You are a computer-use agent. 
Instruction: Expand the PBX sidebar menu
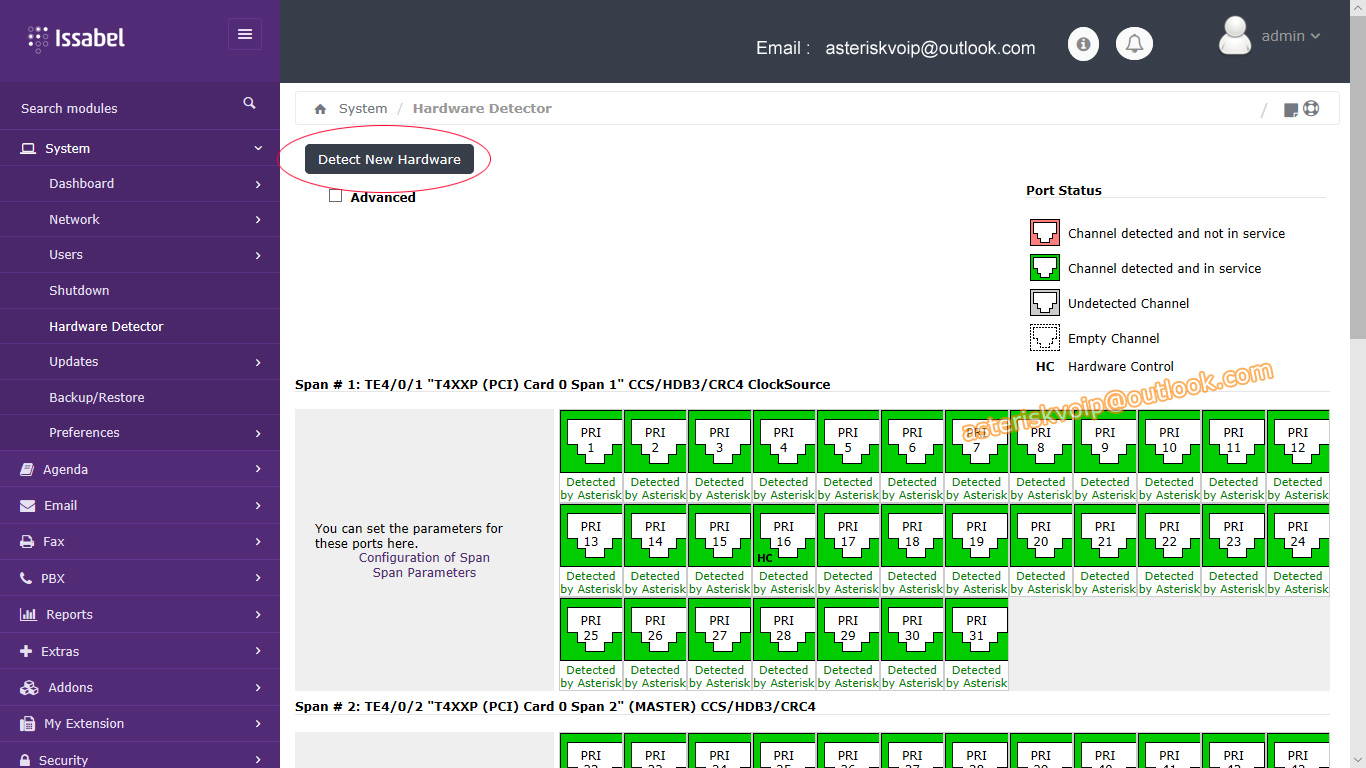pos(140,578)
